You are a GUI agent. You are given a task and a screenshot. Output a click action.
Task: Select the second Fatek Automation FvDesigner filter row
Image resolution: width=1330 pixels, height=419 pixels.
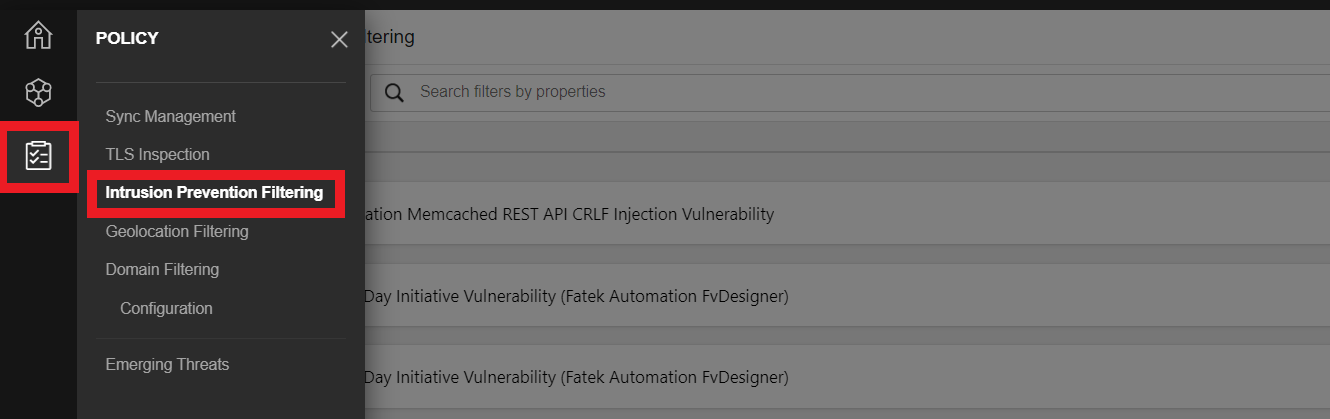coord(847,378)
